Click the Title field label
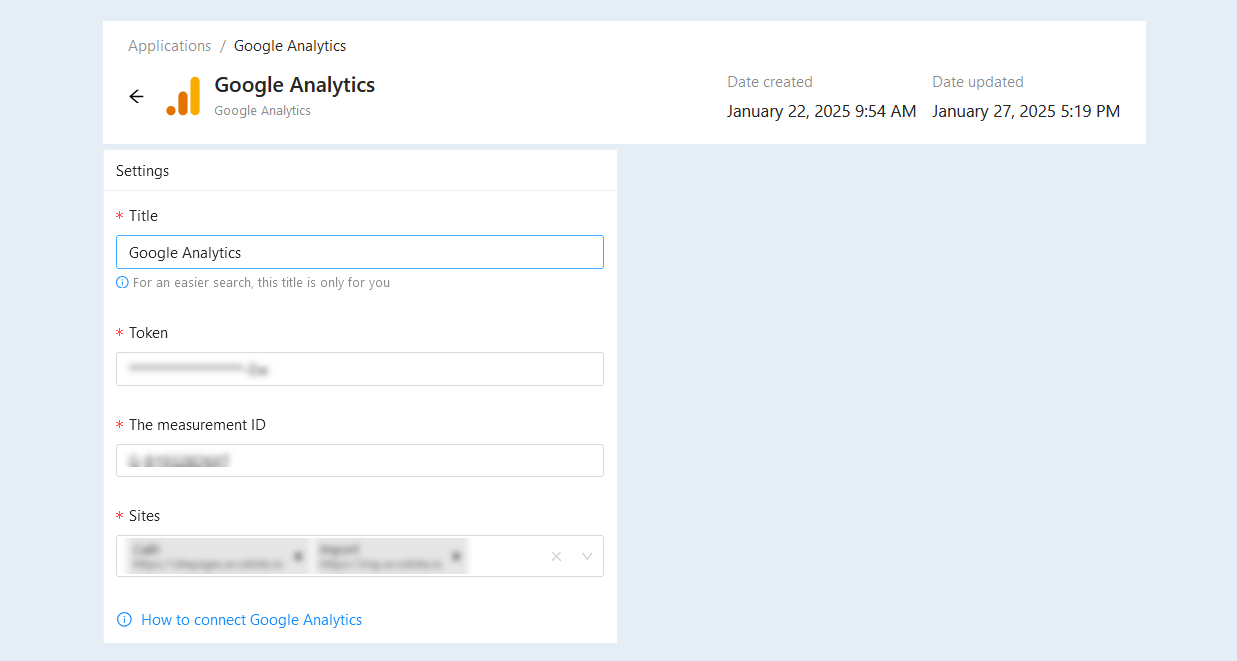1237x661 pixels. [143, 216]
